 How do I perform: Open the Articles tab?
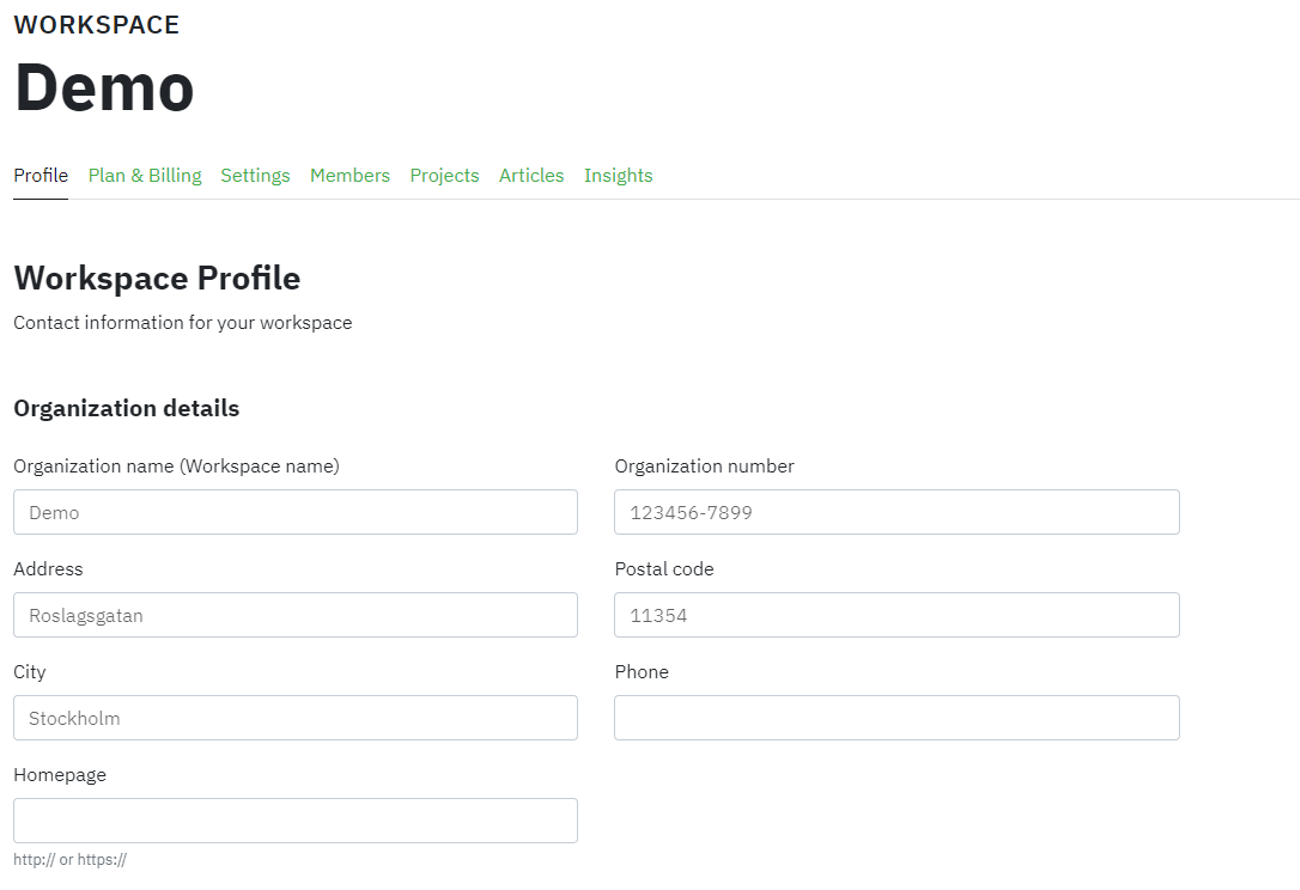pyautogui.click(x=531, y=176)
